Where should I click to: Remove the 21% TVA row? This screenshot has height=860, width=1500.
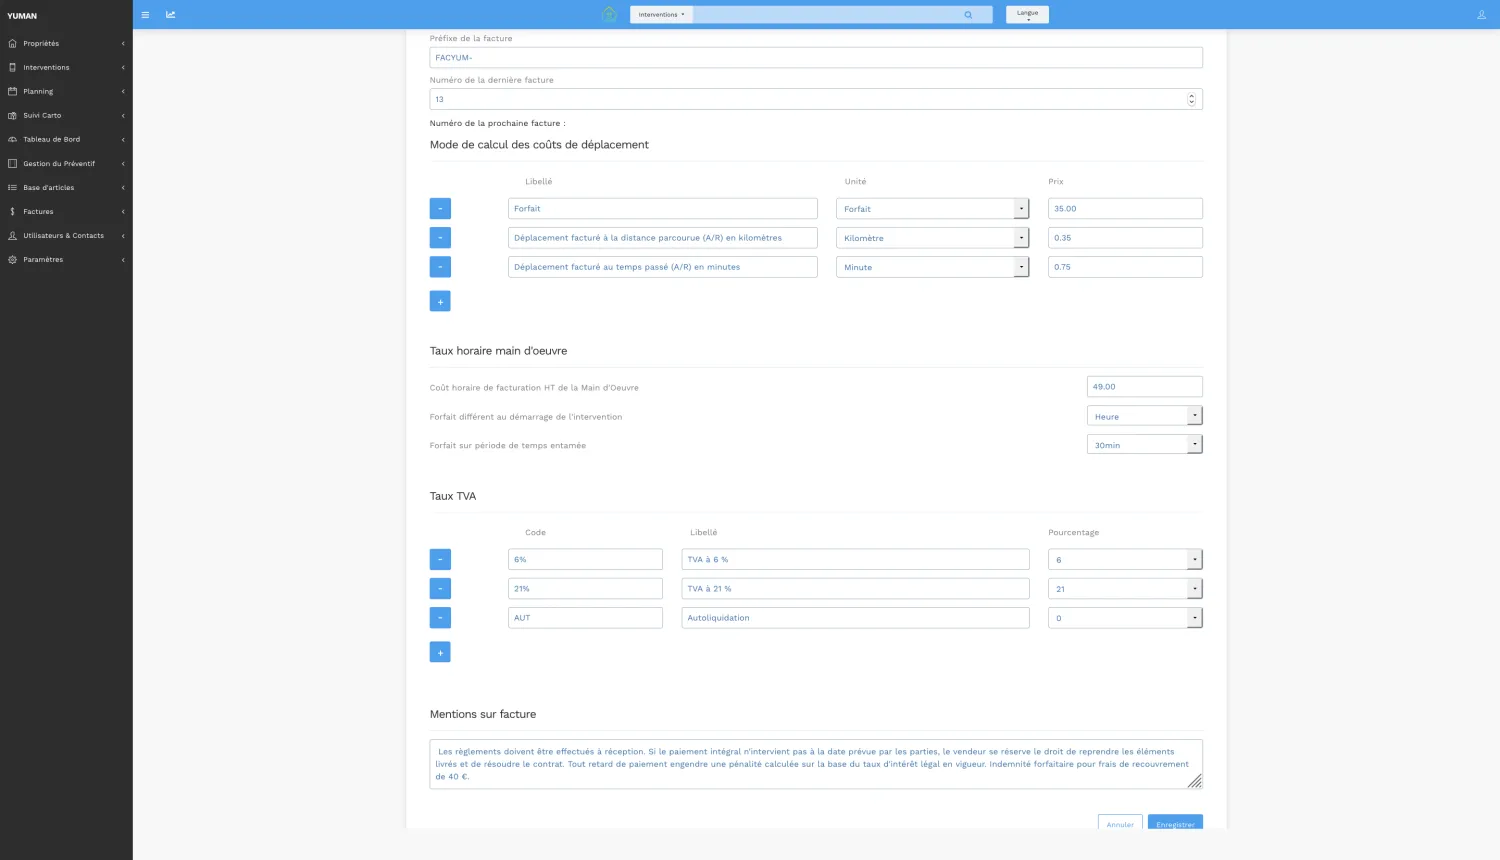[x=440, y=589]
